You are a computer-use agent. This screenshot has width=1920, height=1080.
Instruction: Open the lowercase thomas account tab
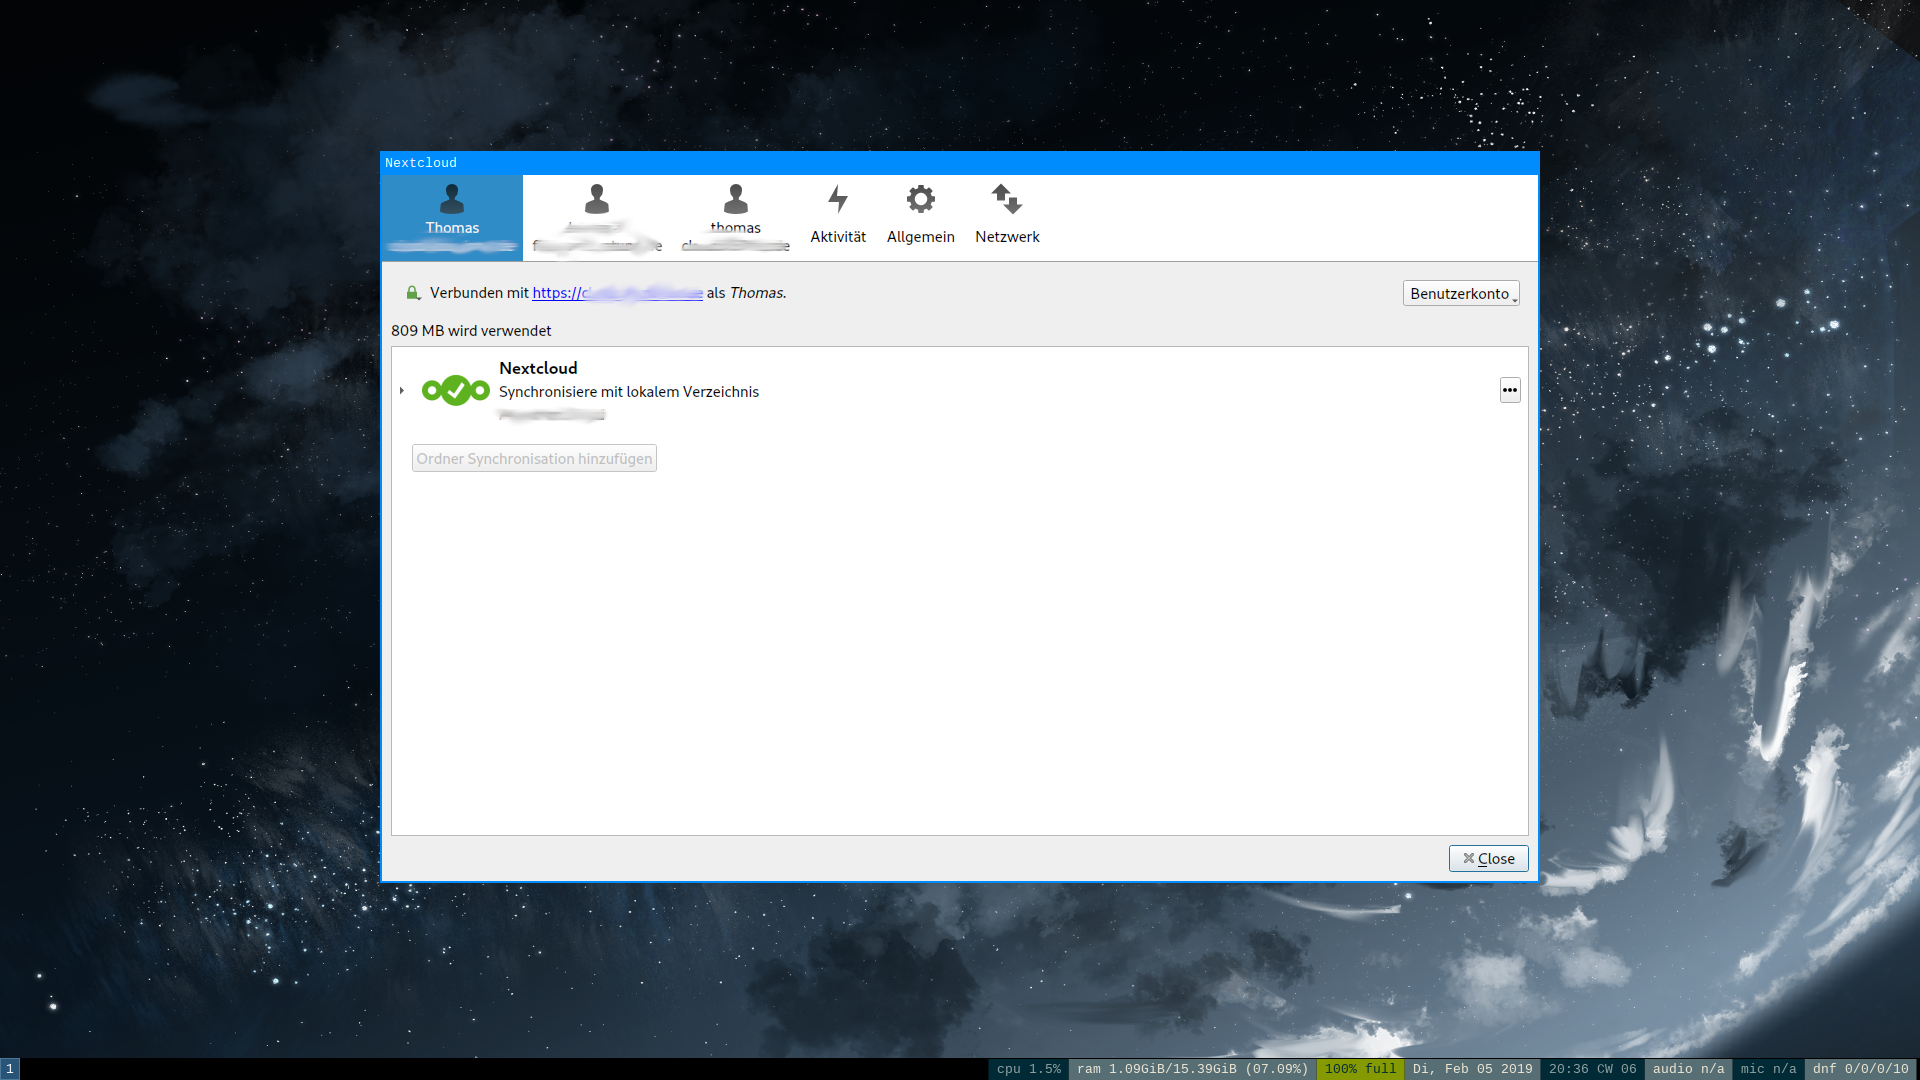(736, 218)
